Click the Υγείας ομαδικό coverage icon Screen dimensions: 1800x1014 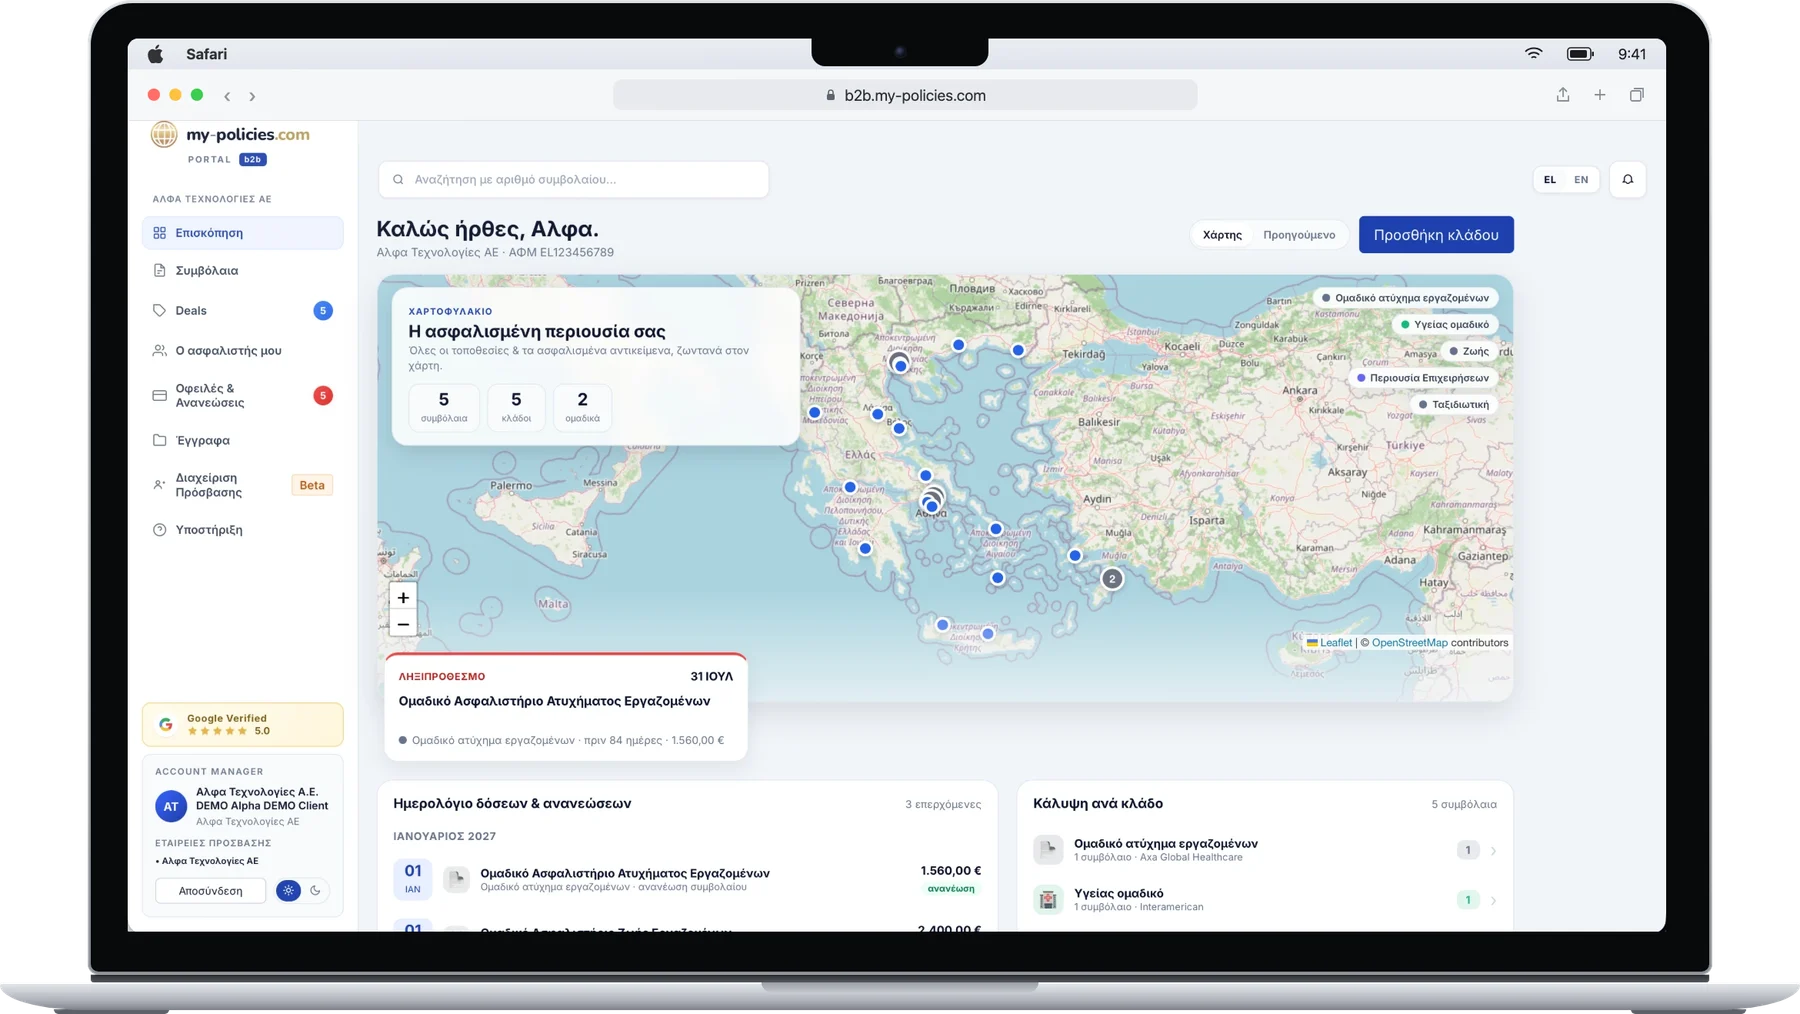click(x=1048, y=900)
